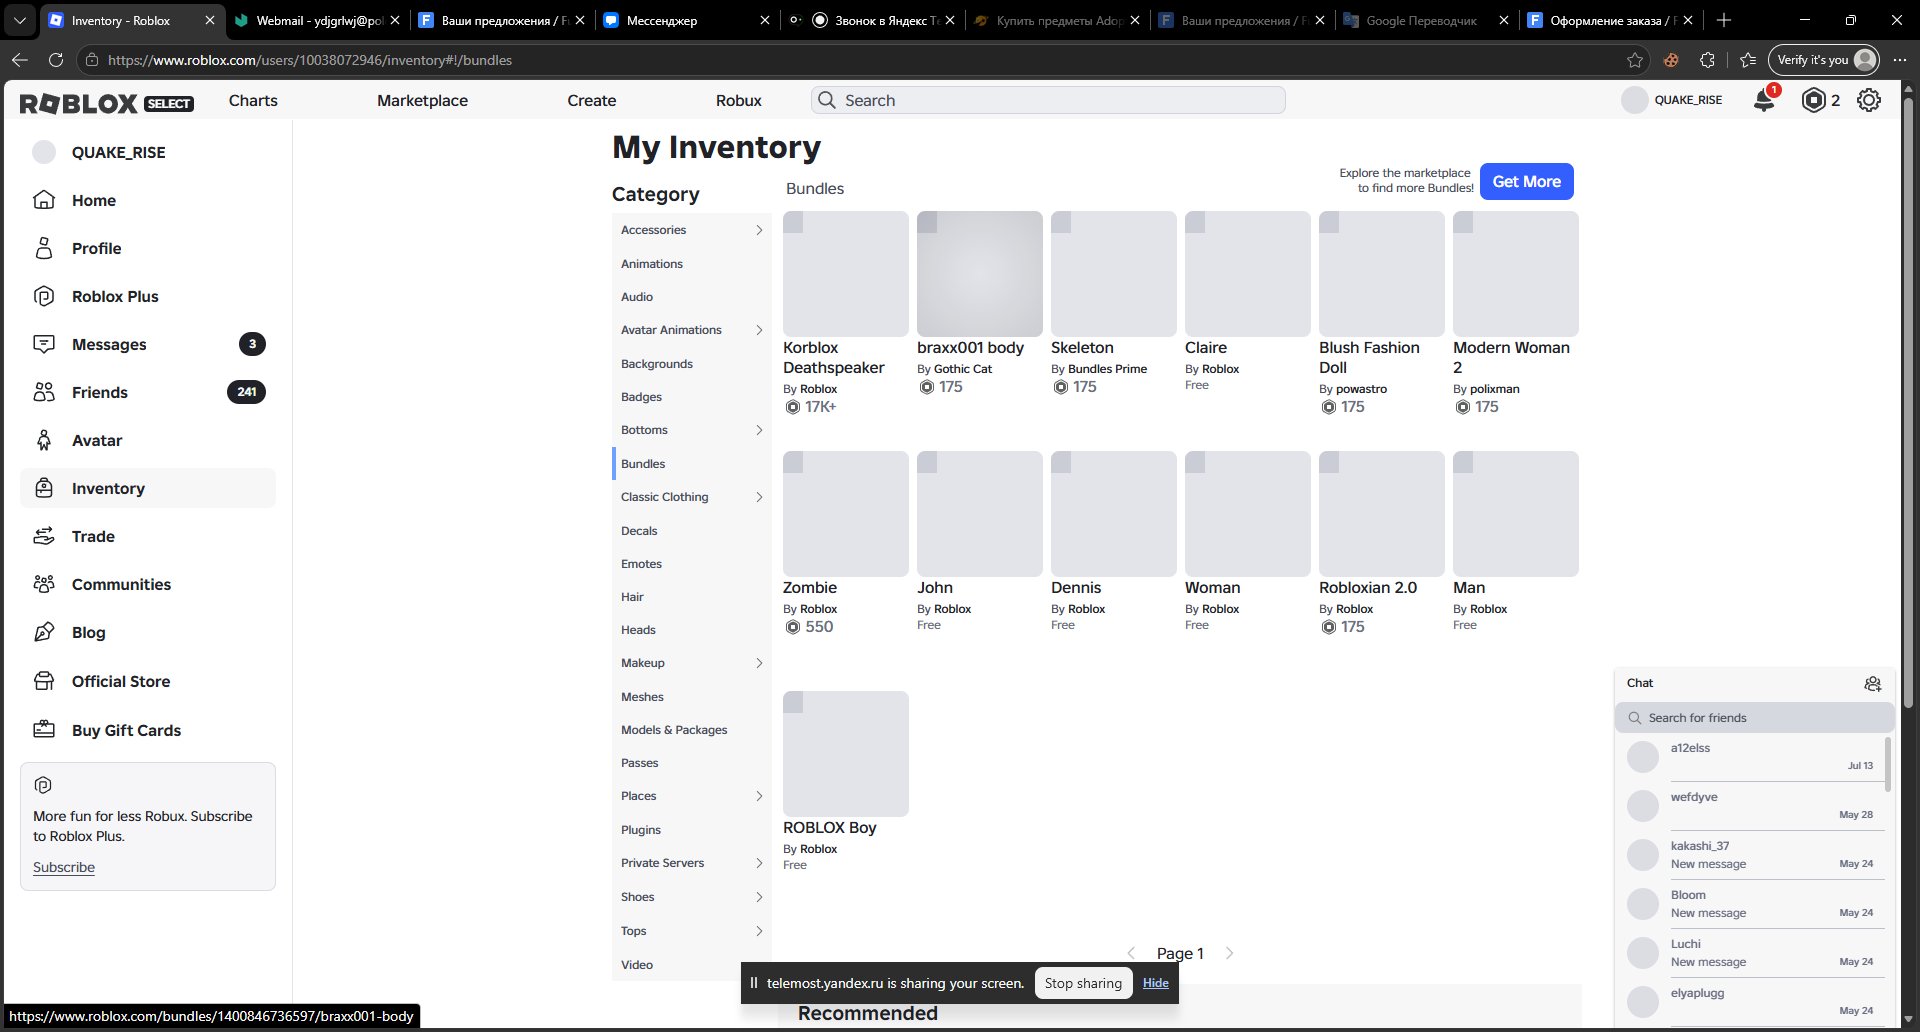Image resolution: width=1920 pixels, height=1032 pixels.
Task: Click the chat group icon in Chat header
Action: click(x=1873, y=684)
